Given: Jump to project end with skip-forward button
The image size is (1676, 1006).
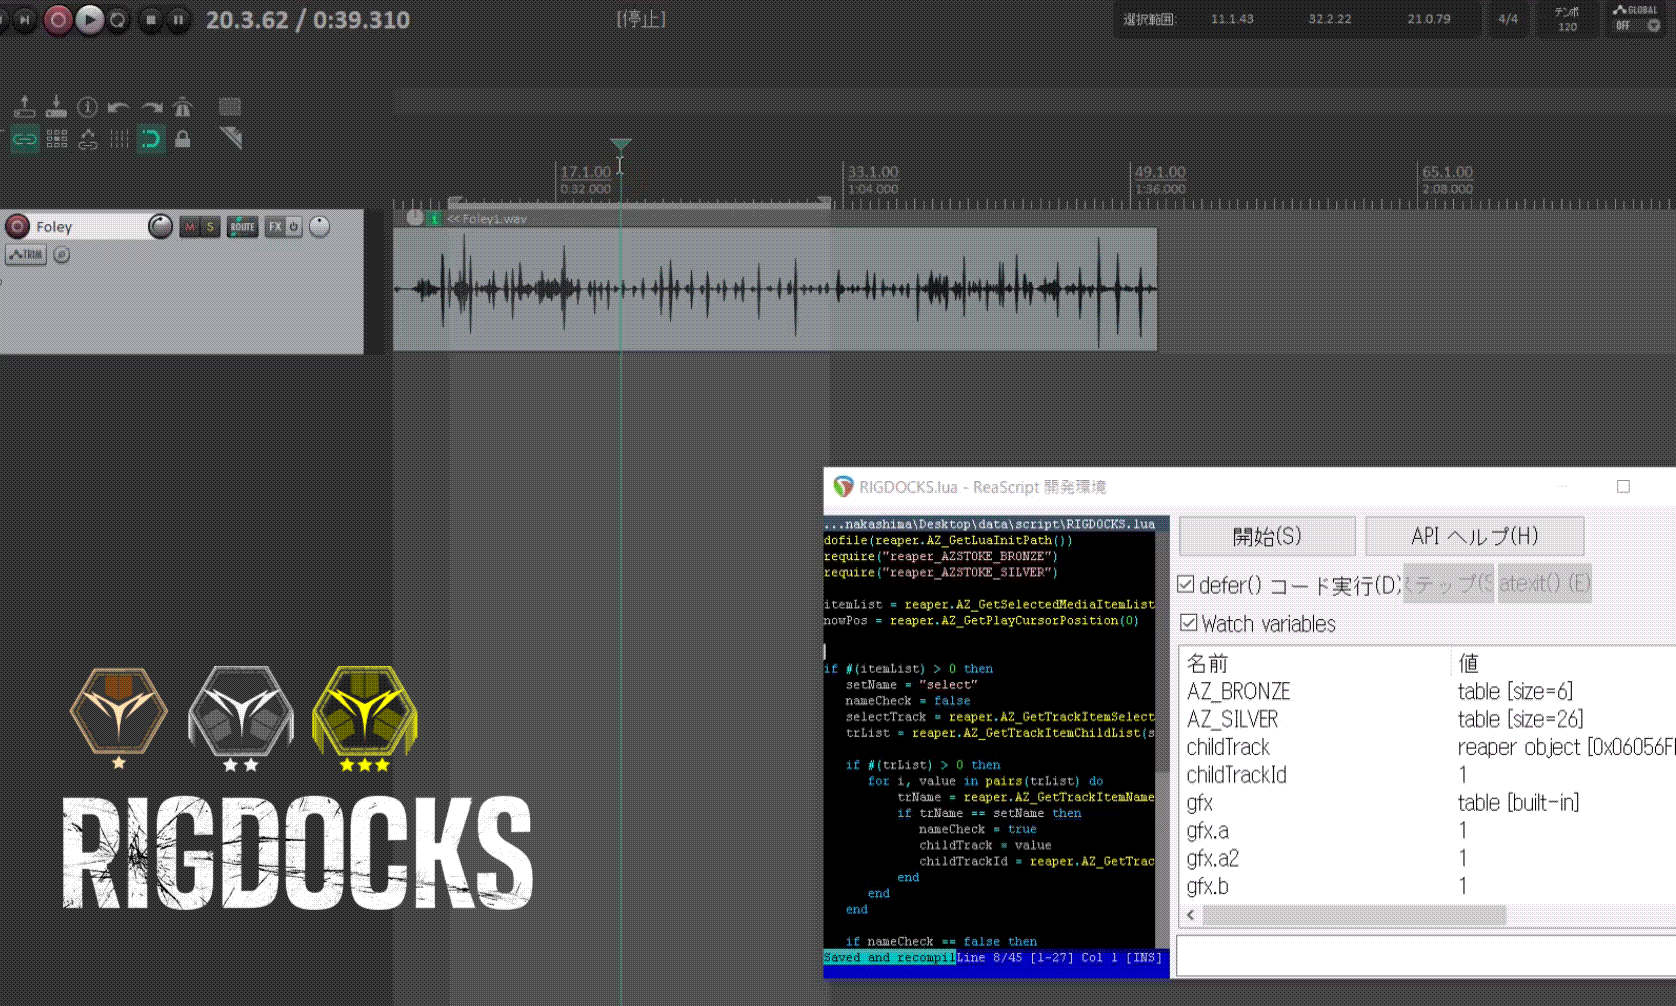Looking at the screenshot, I should (24, 19).
